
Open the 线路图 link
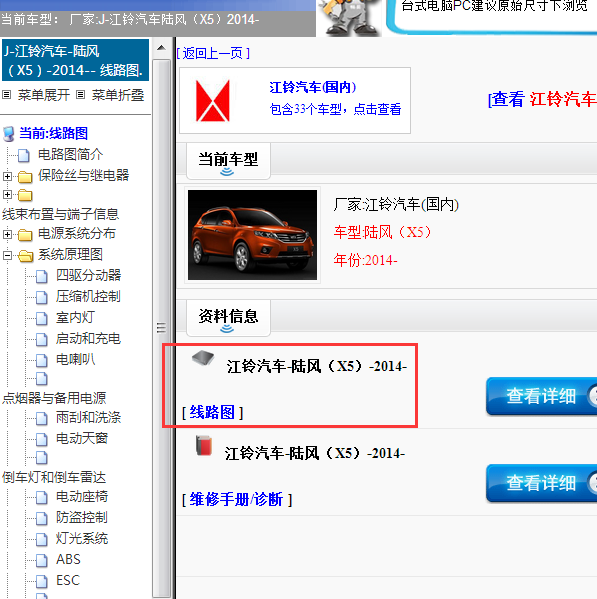click(x=212, y=413)
